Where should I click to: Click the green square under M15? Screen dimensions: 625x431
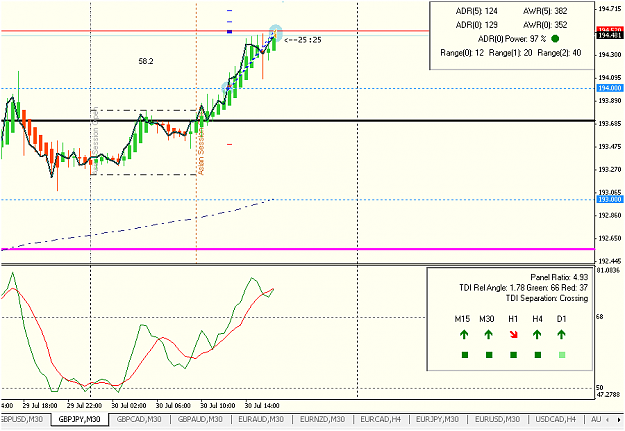click(464, 355)
